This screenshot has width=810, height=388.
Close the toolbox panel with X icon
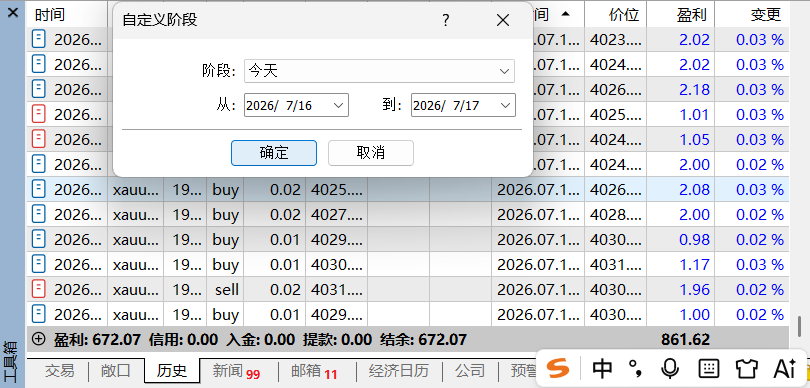click(12, 12)
